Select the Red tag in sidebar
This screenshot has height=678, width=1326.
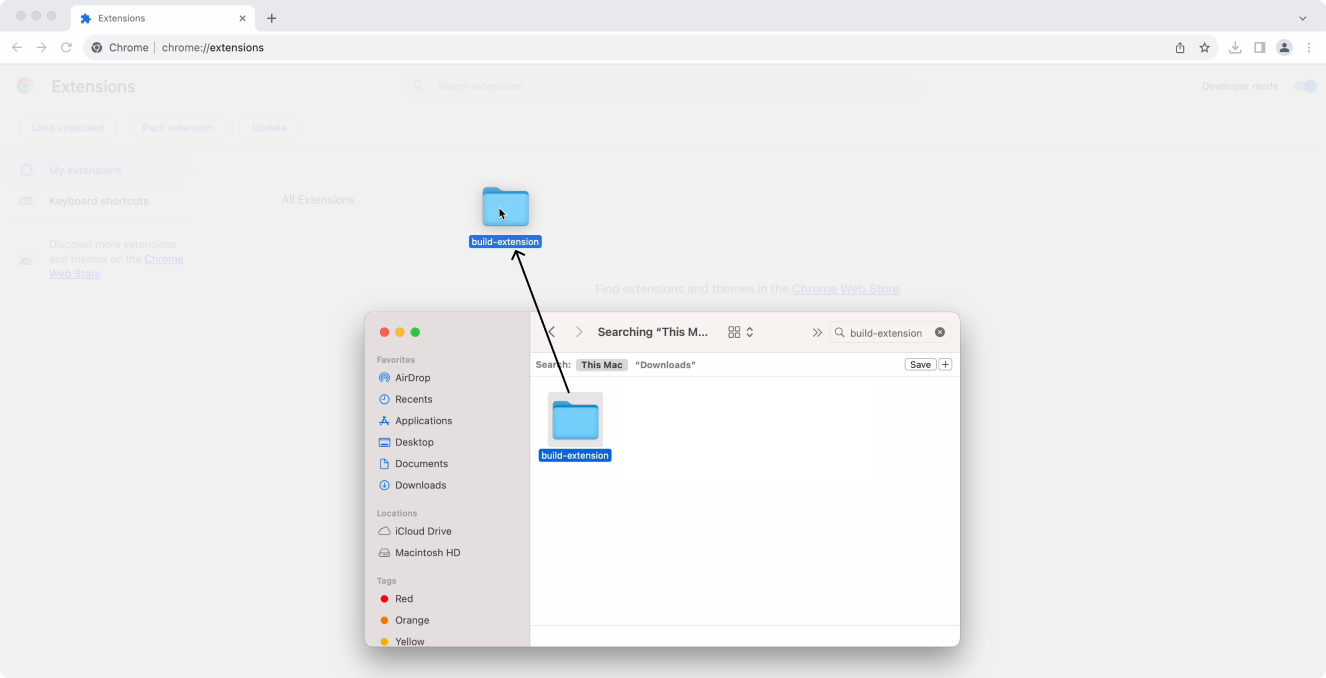click(403, 599)
